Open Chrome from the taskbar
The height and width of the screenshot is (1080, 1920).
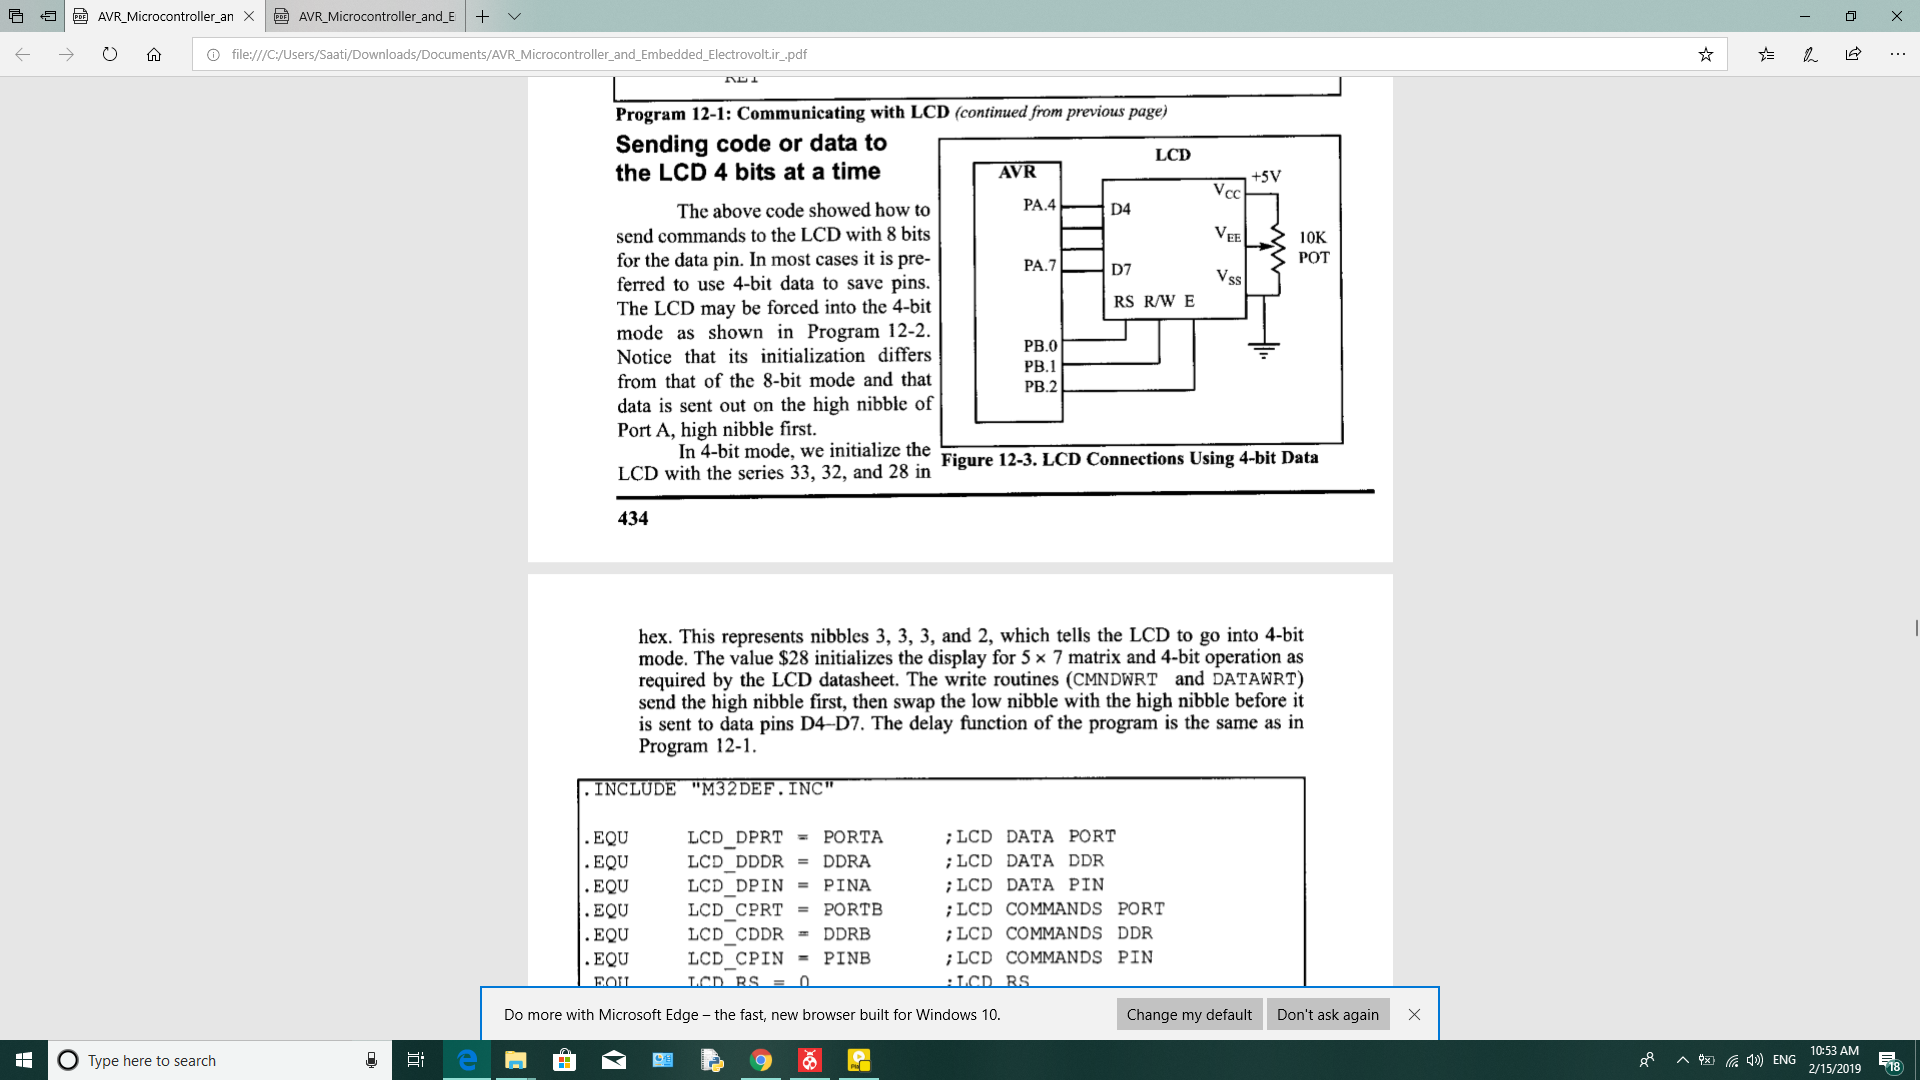[x=761, y=1060]
